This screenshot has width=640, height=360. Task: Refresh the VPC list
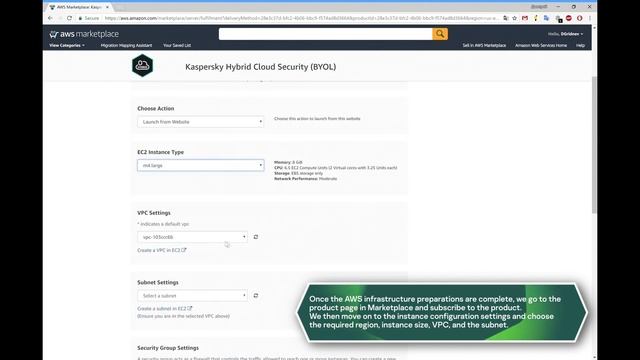(256, 237)
